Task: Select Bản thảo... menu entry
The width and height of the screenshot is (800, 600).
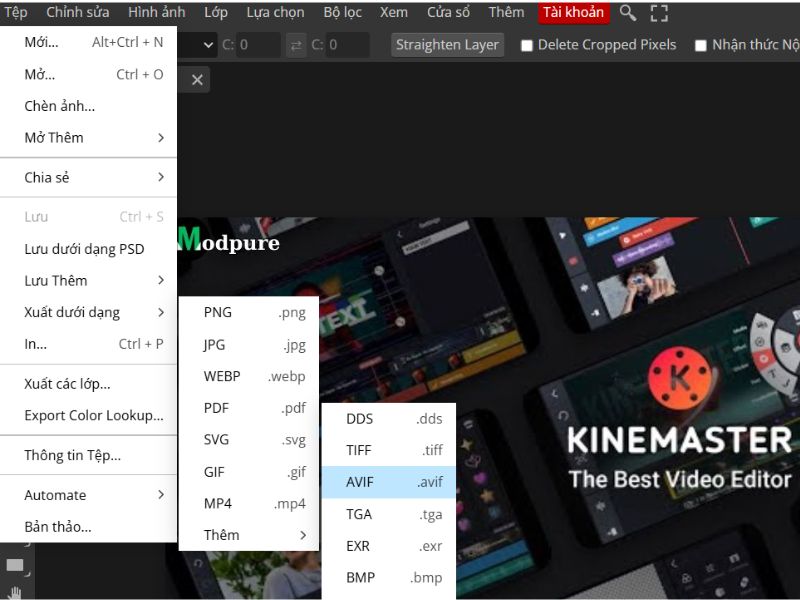Action: click(x=88, y=527)
